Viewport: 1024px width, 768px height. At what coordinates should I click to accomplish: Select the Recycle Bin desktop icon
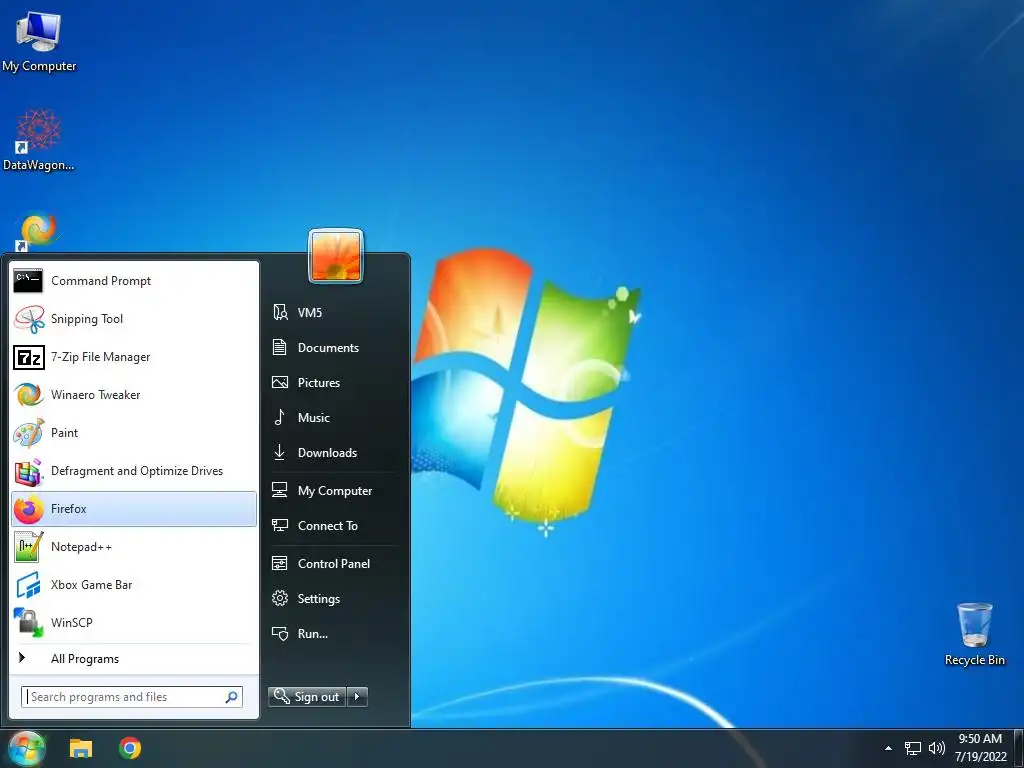[975, 634]
